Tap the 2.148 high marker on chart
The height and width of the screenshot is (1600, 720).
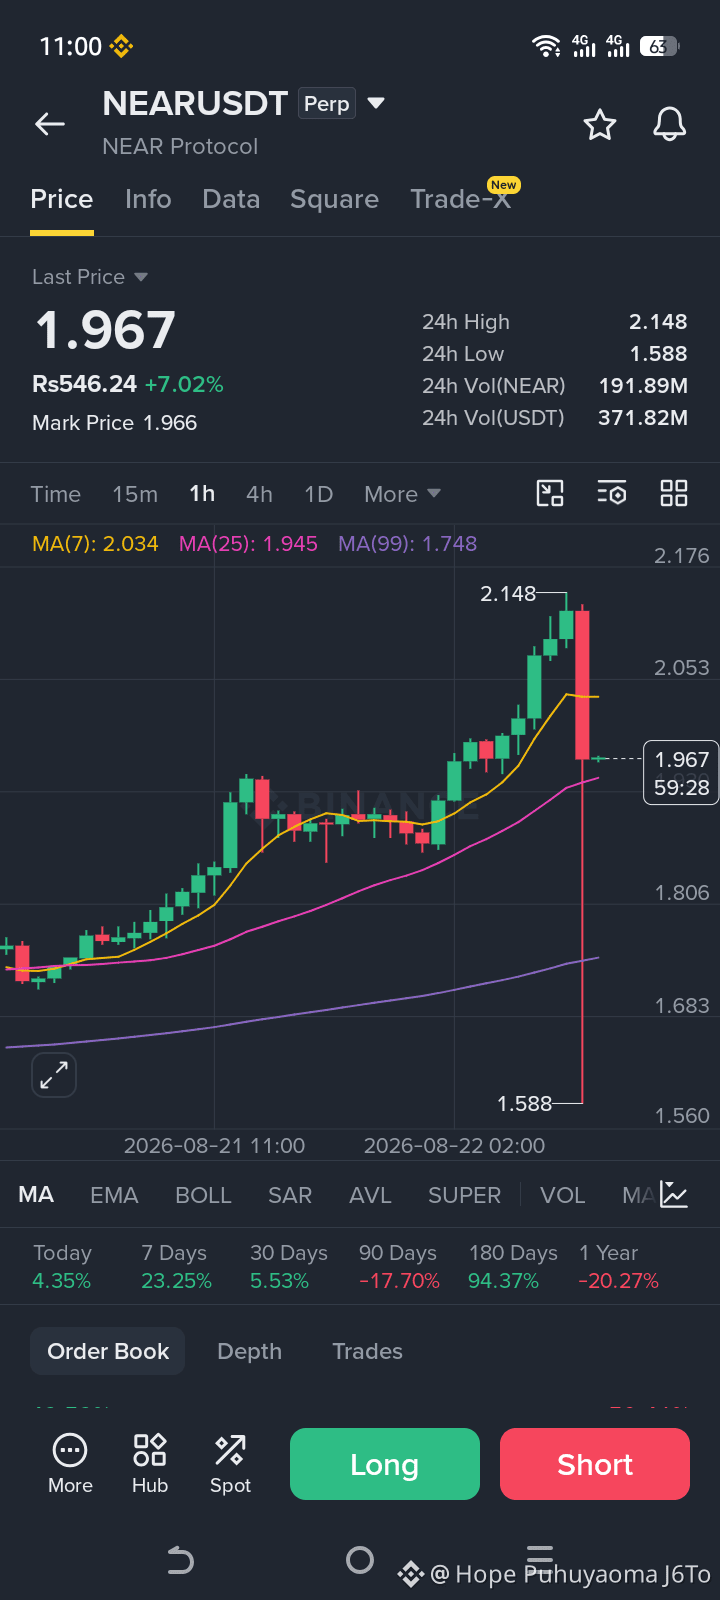(508, 594)
